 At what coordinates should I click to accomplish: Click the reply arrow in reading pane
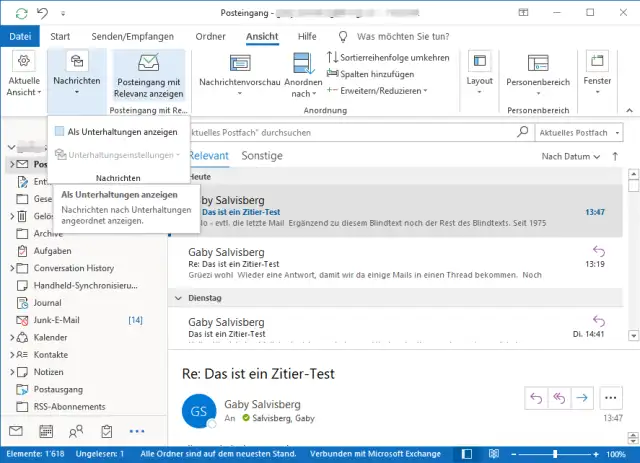(535, 397)
